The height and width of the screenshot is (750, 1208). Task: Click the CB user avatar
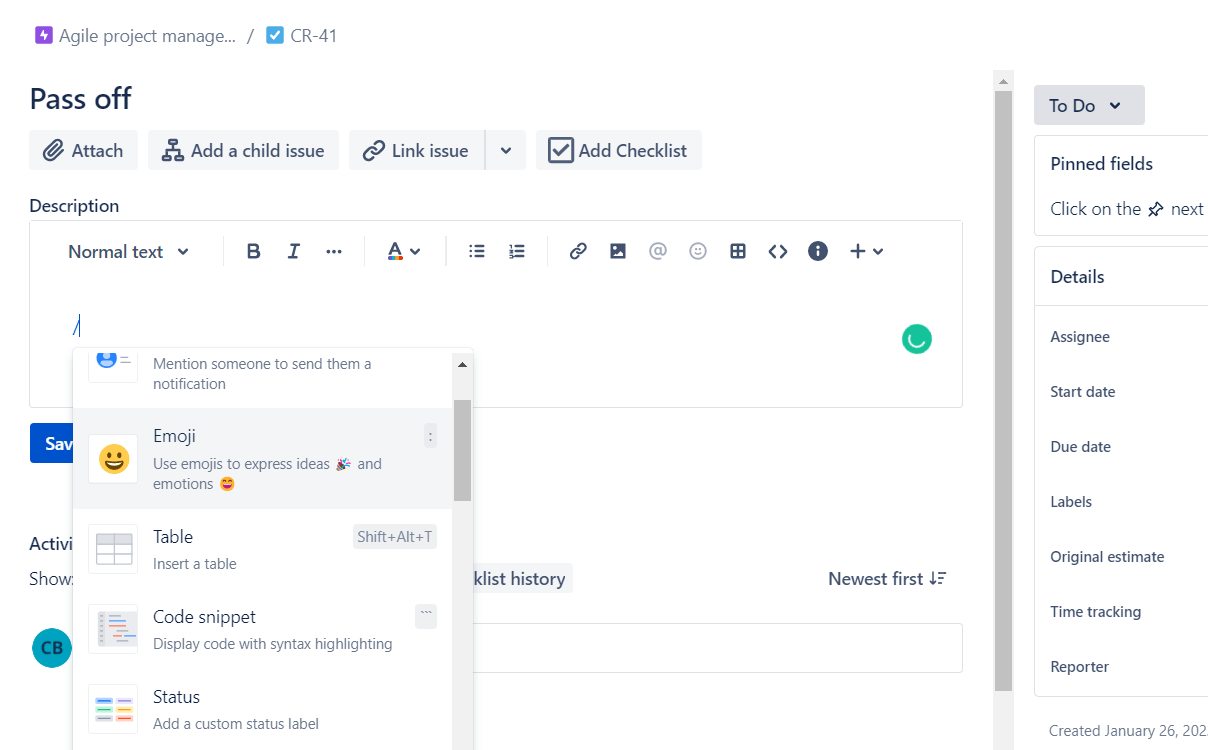tap(52, 648)
